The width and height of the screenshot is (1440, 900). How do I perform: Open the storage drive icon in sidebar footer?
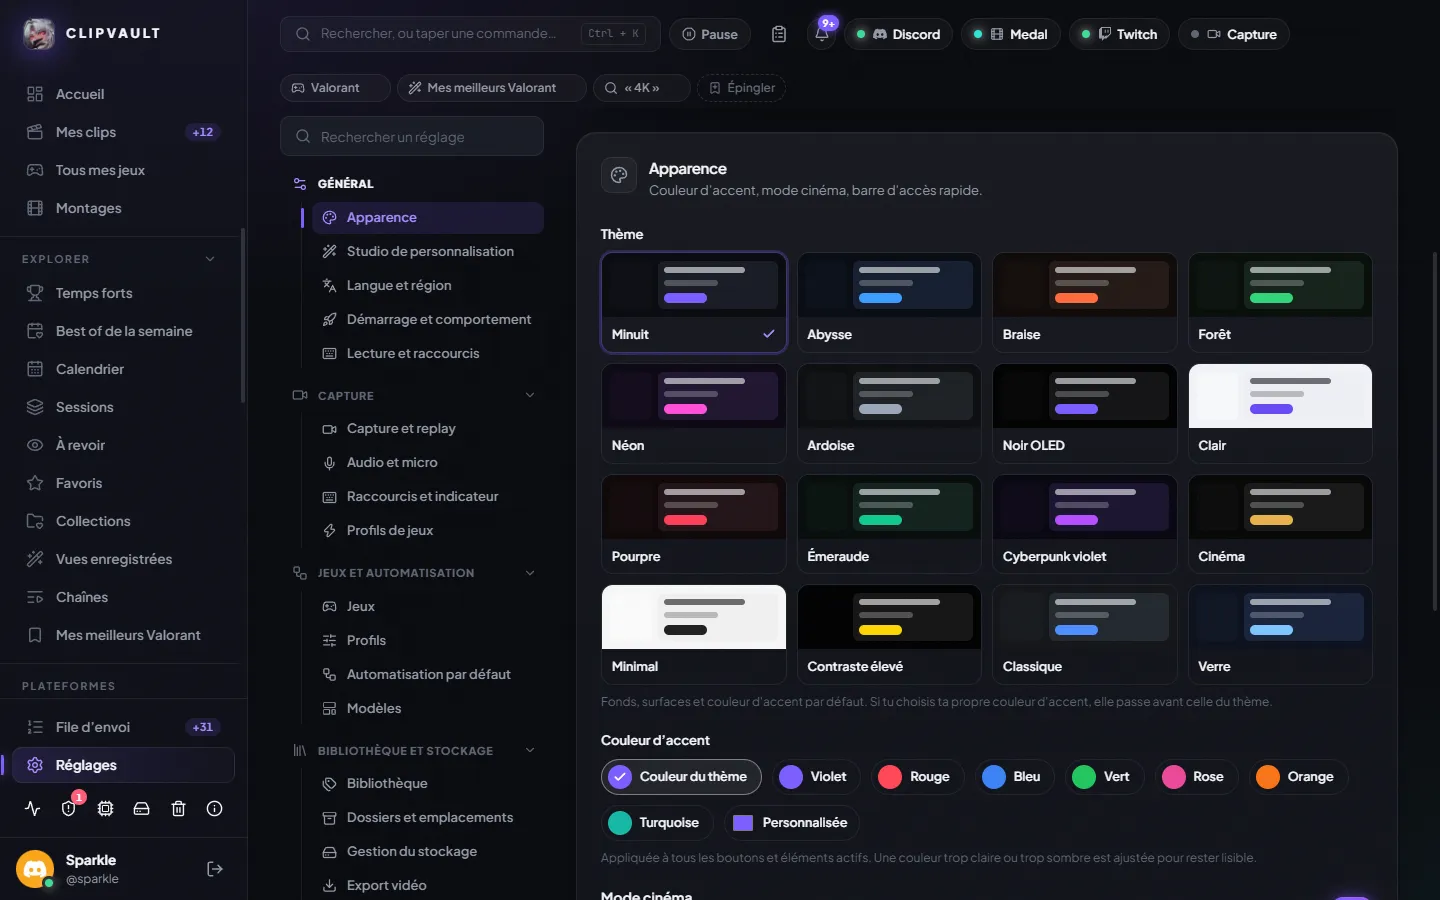[142, 809]
